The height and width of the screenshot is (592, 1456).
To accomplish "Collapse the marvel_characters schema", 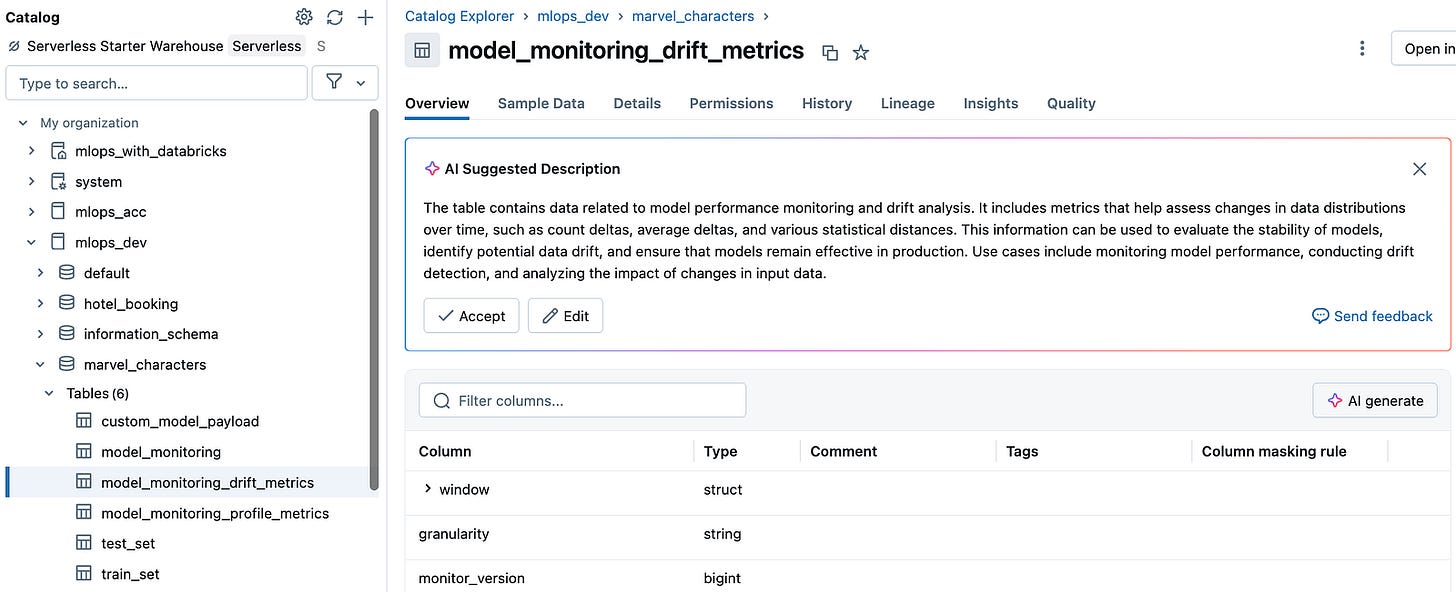I will 40,365.
